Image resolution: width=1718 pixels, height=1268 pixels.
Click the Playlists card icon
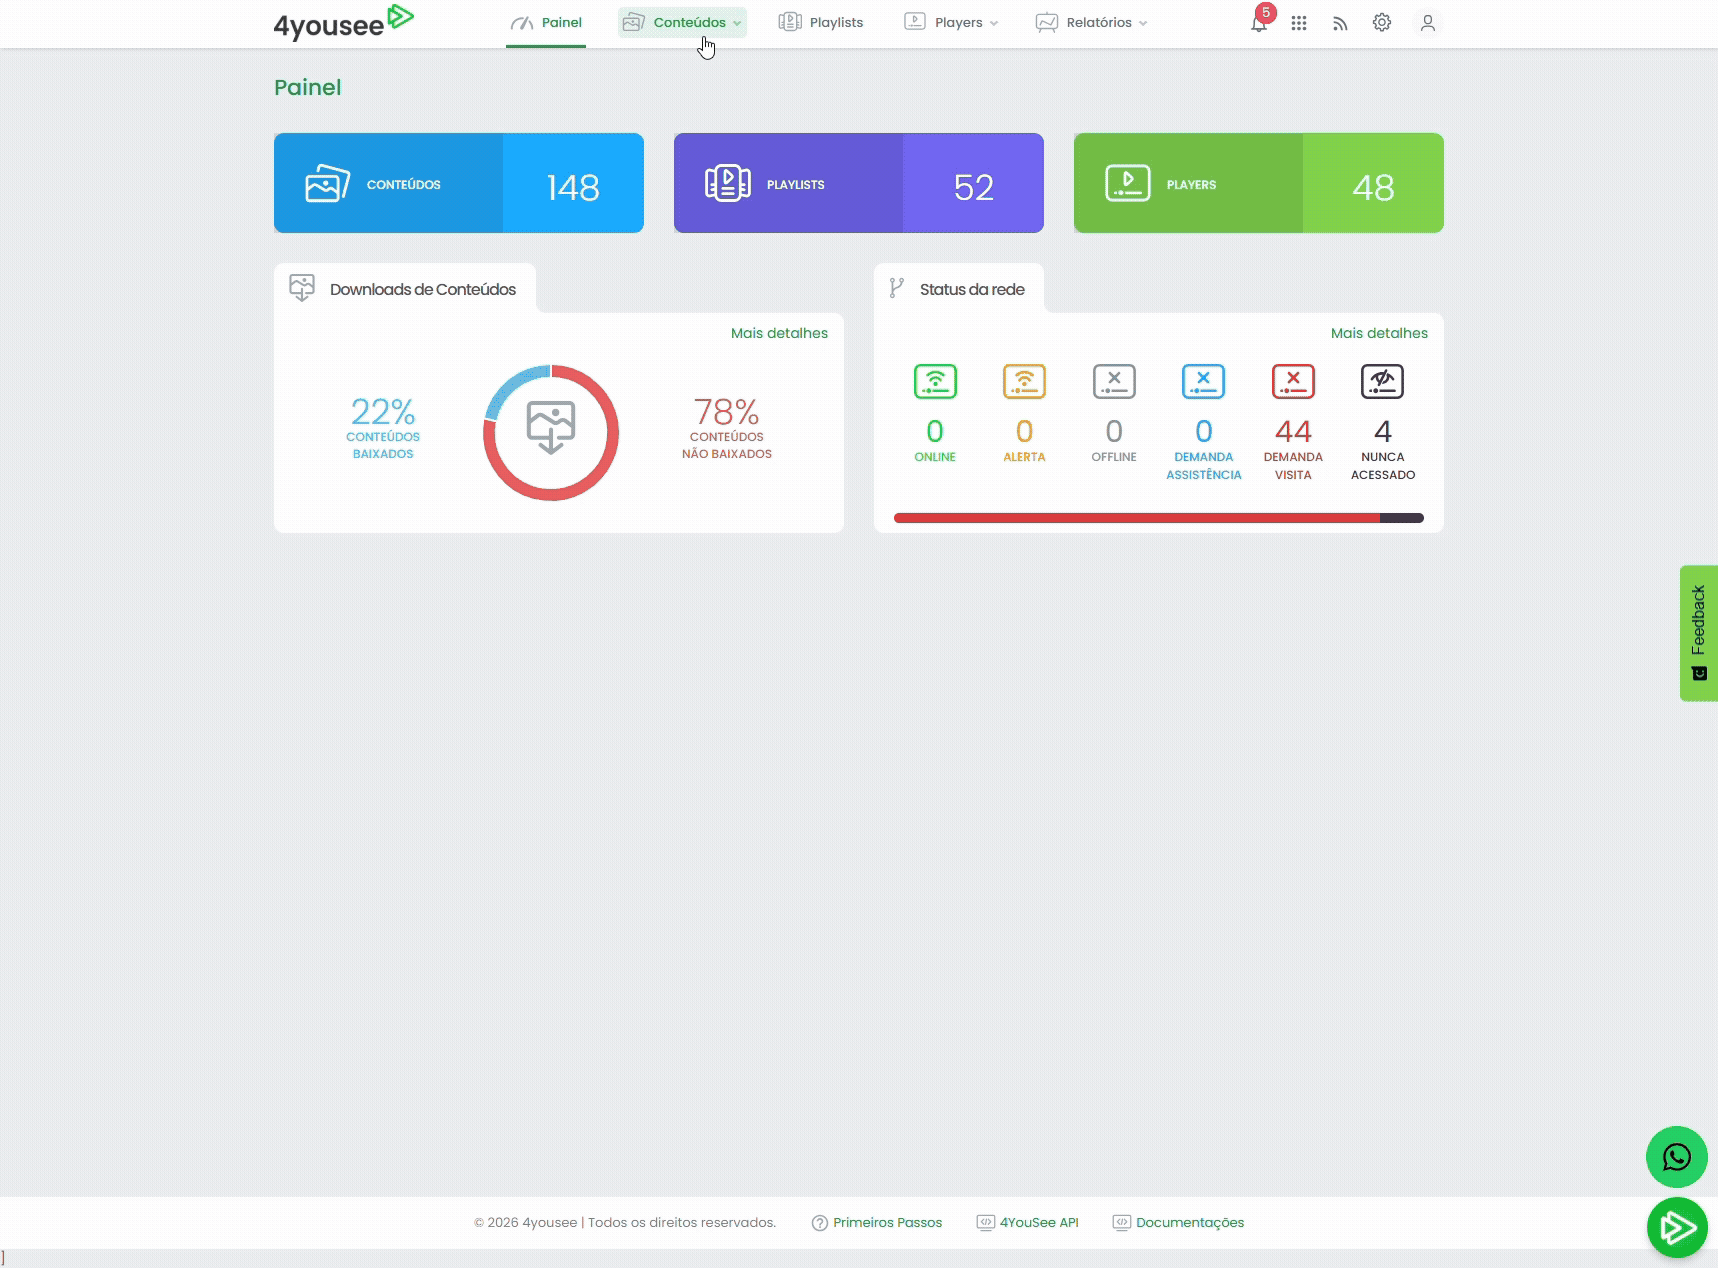728,183
